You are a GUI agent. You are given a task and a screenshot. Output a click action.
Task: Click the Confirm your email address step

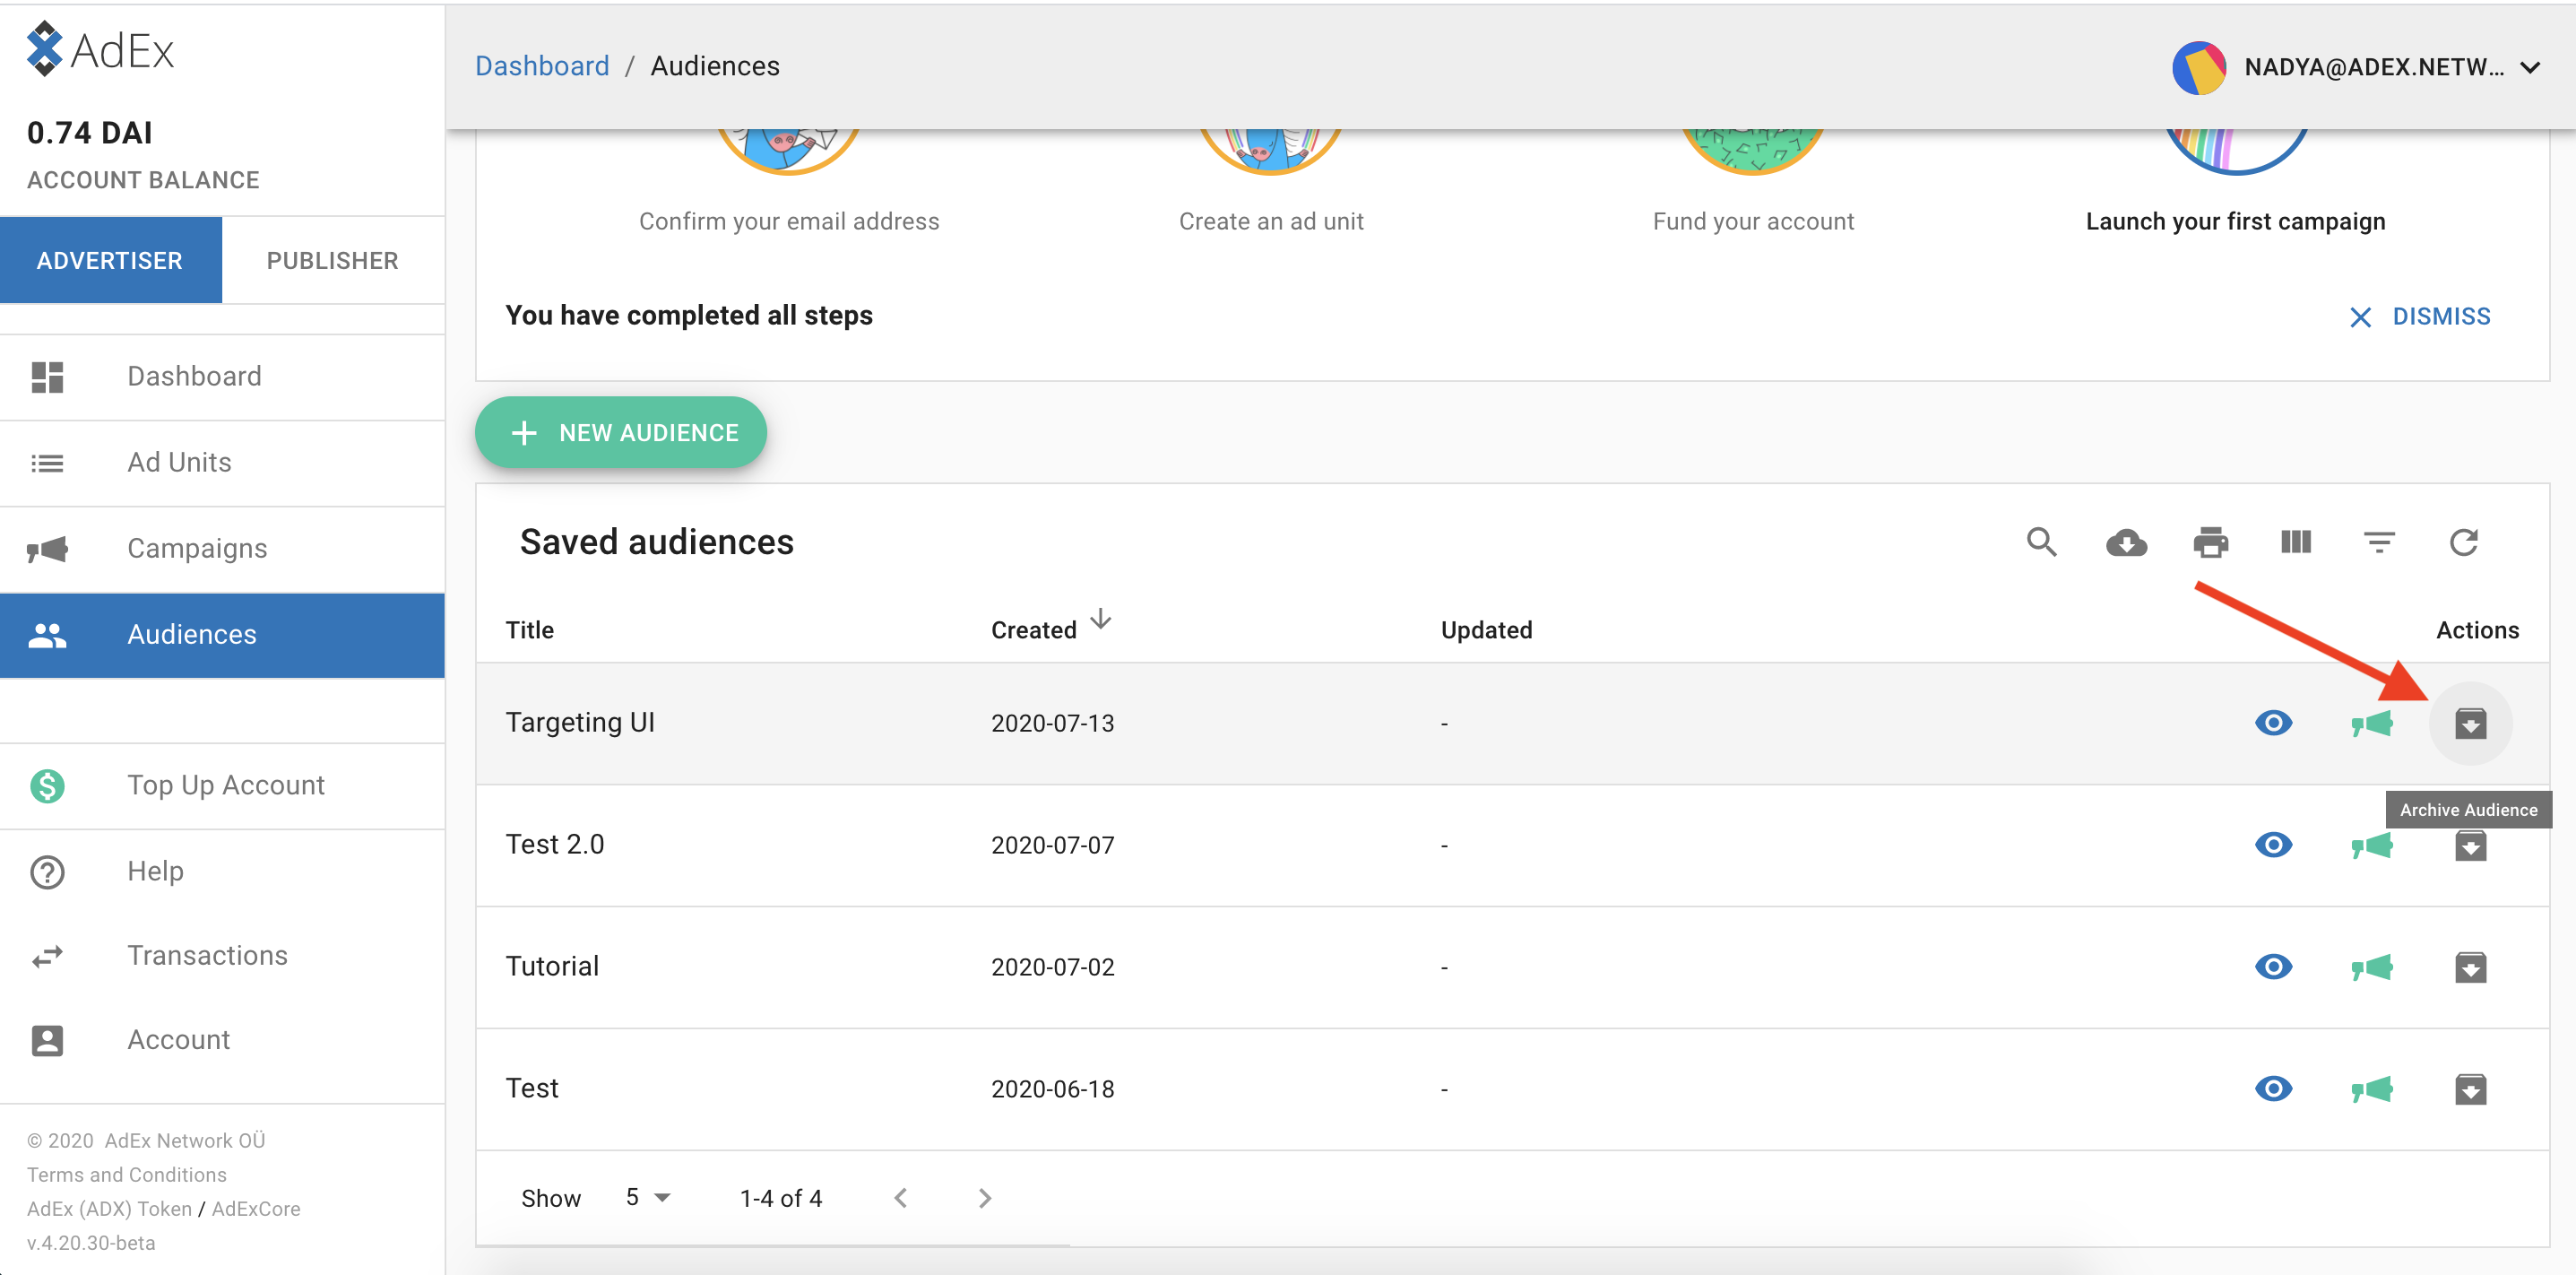point(789,221)
